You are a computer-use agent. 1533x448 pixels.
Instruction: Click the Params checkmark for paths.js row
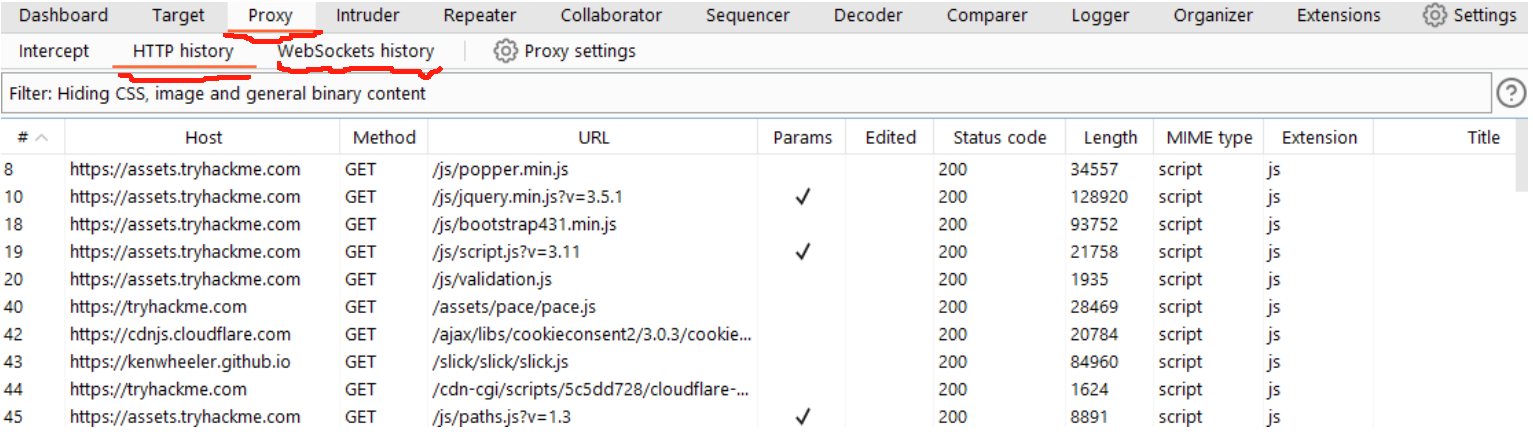[802, 417]
